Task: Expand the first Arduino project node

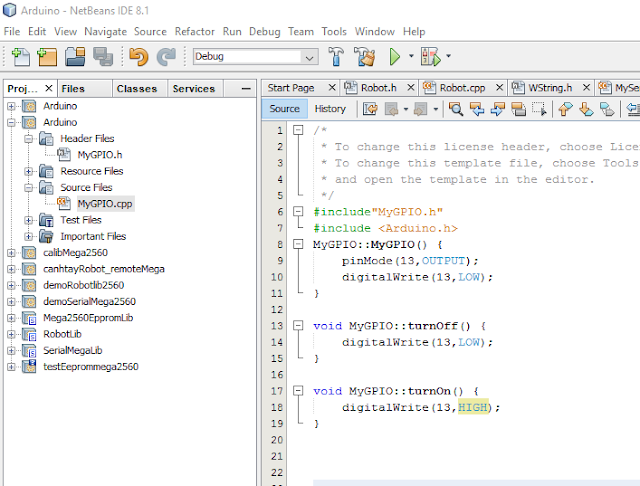Action: (11, 107)
